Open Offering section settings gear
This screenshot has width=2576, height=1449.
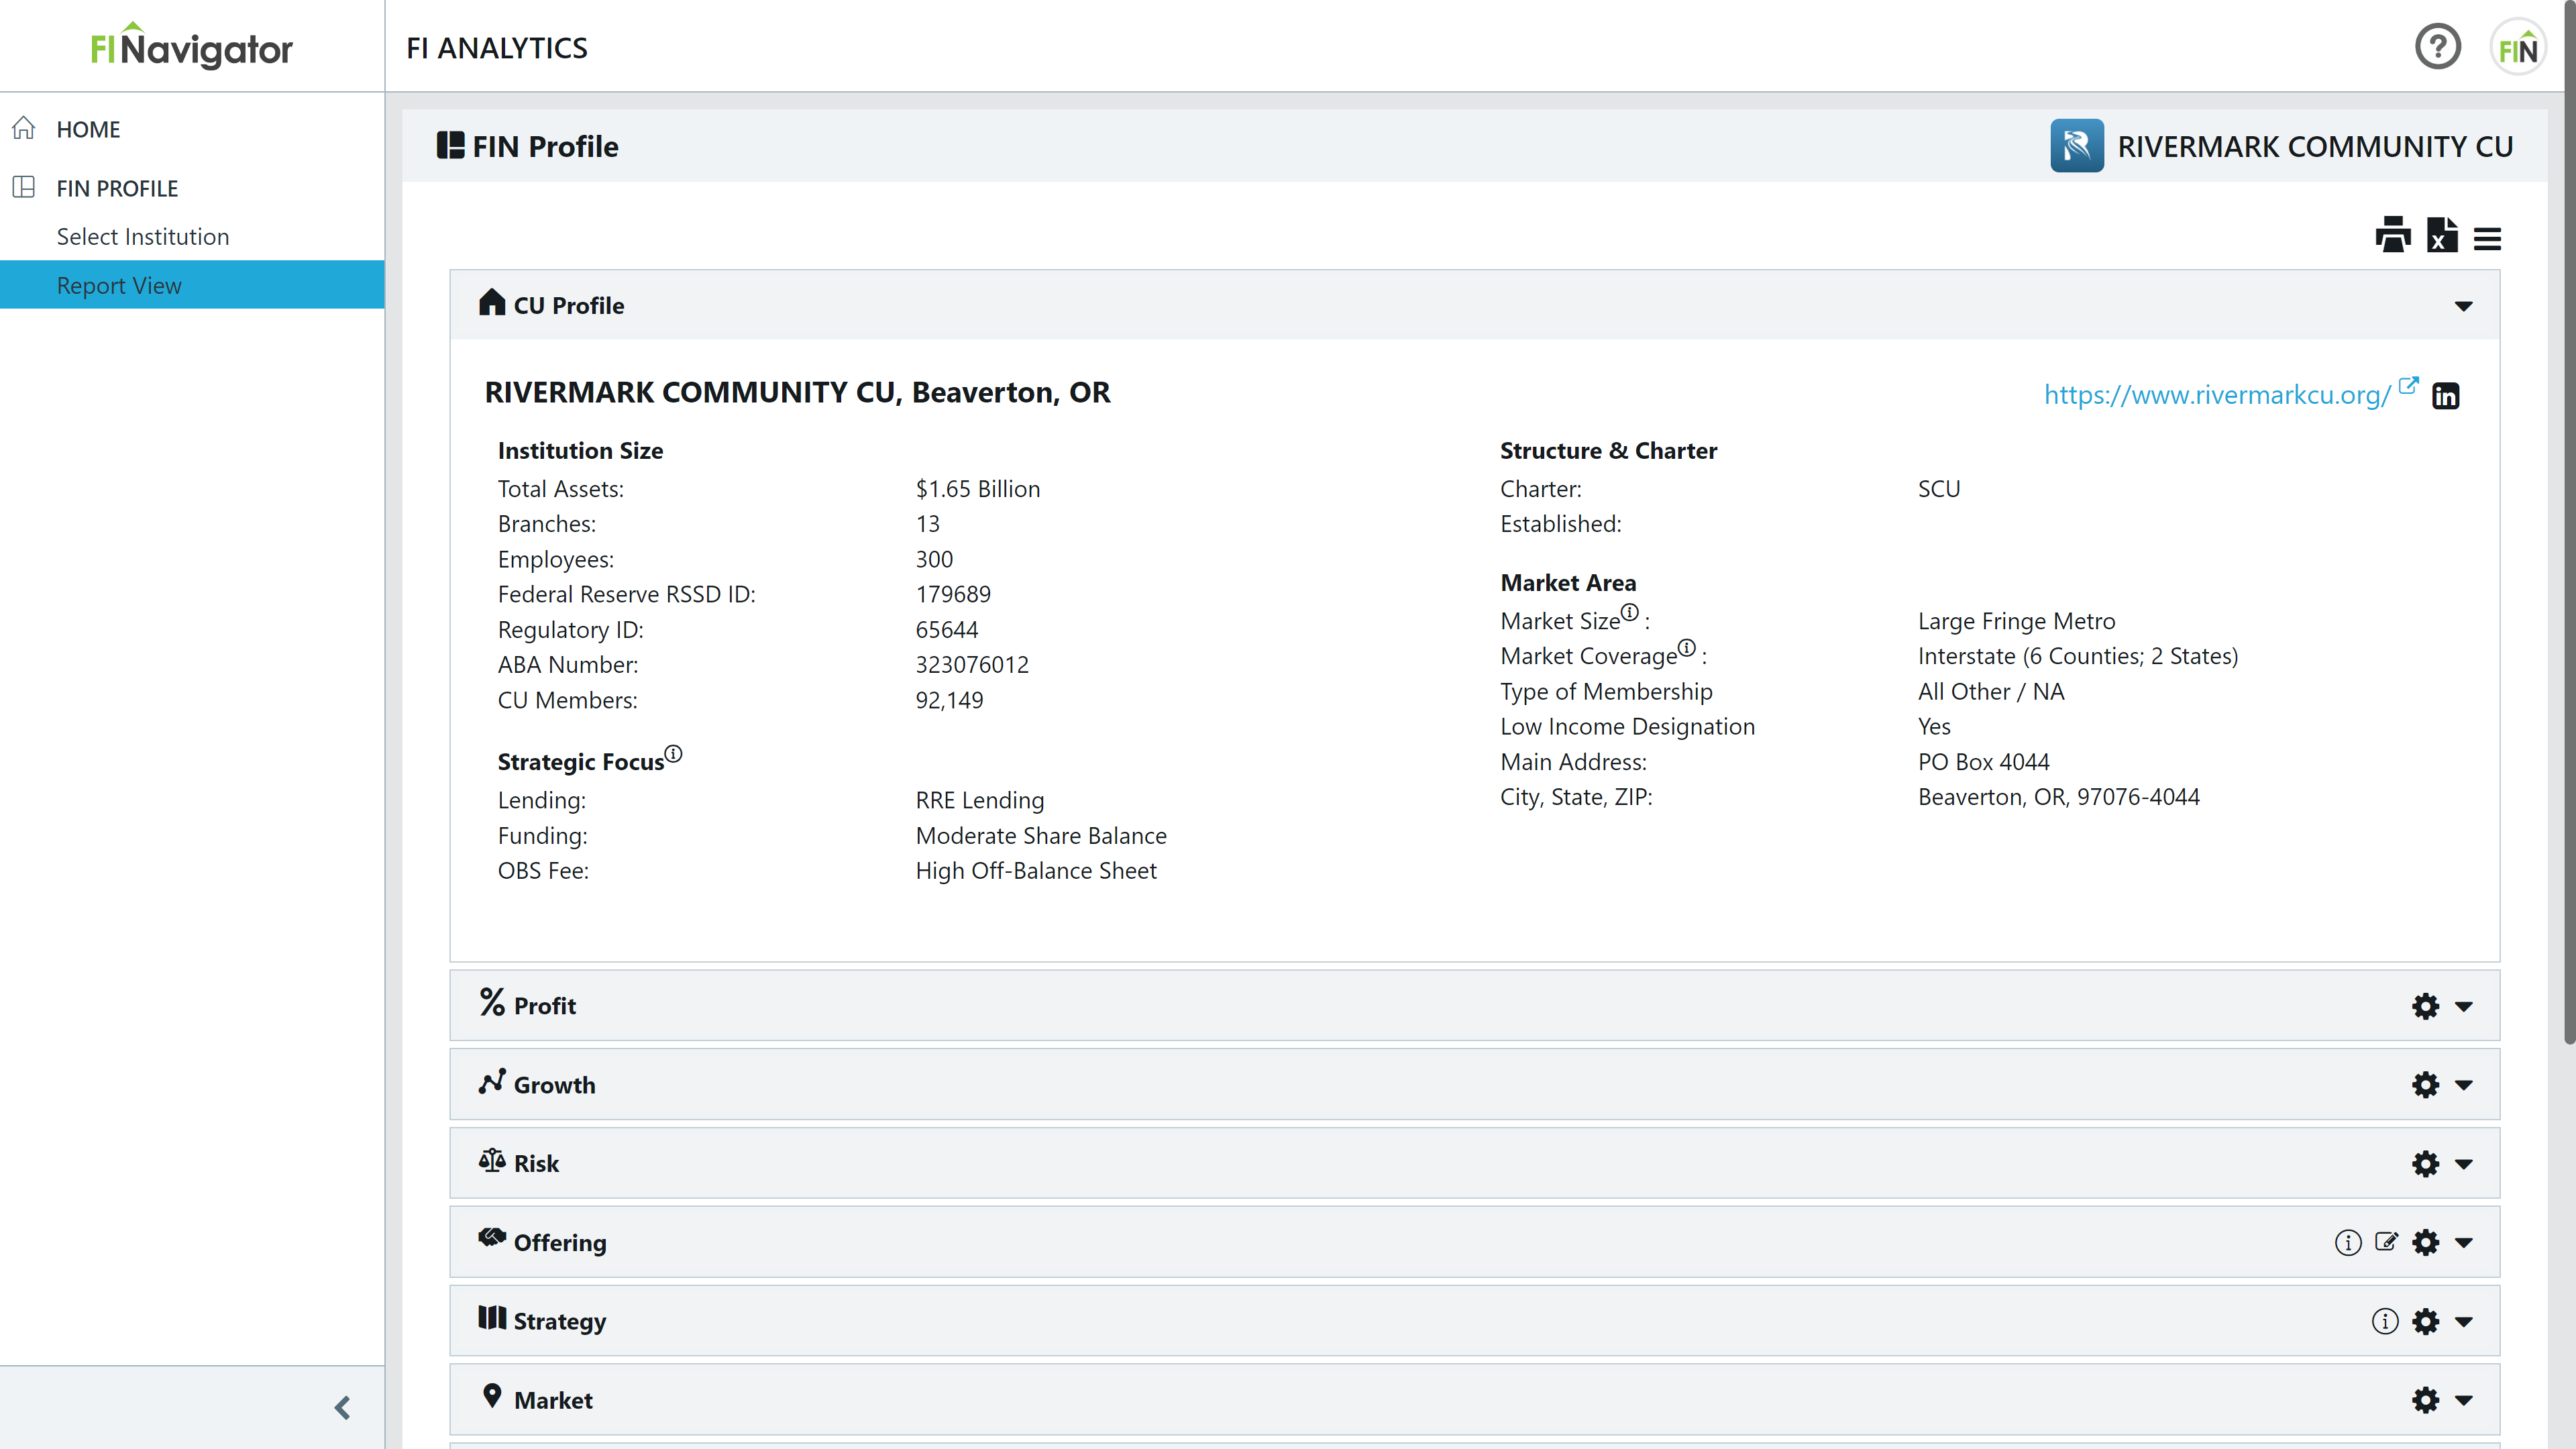(x=2425, y=1242)
